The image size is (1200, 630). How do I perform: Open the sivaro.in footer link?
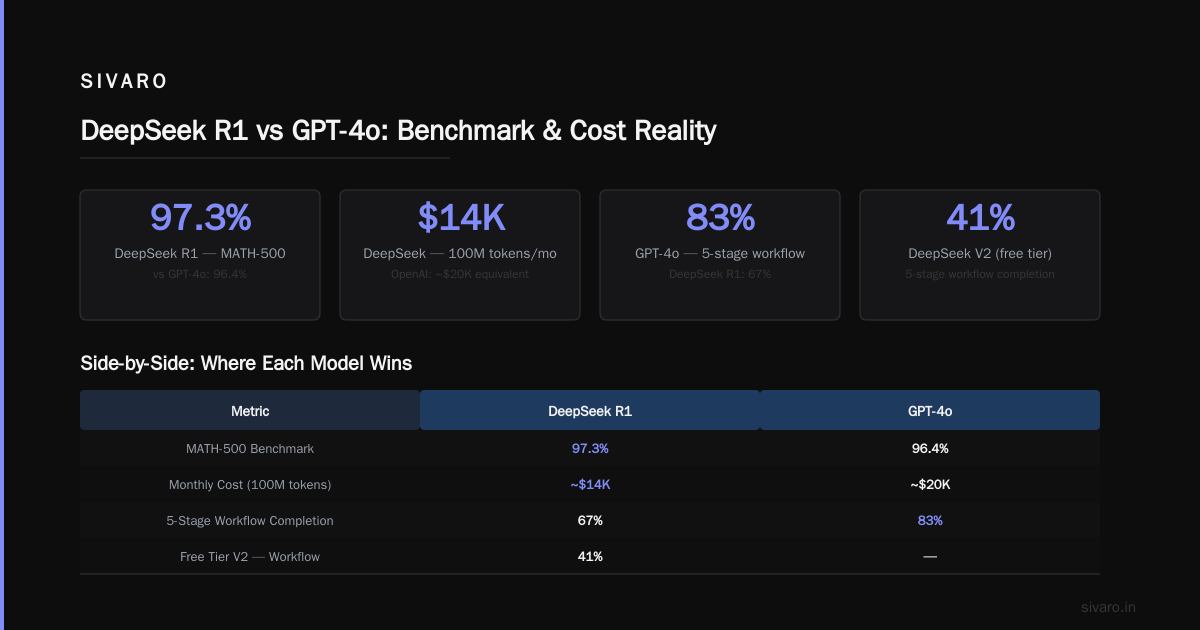[1109, 607]
